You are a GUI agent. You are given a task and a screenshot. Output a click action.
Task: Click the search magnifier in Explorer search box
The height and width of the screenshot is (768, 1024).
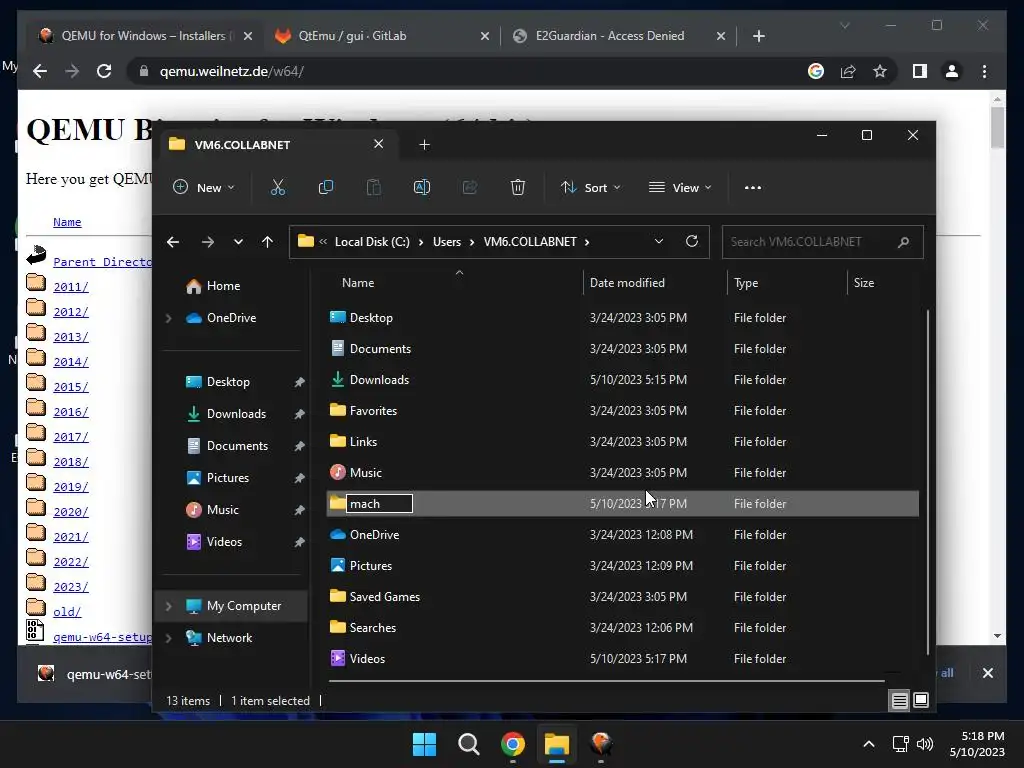coord(904,242)
